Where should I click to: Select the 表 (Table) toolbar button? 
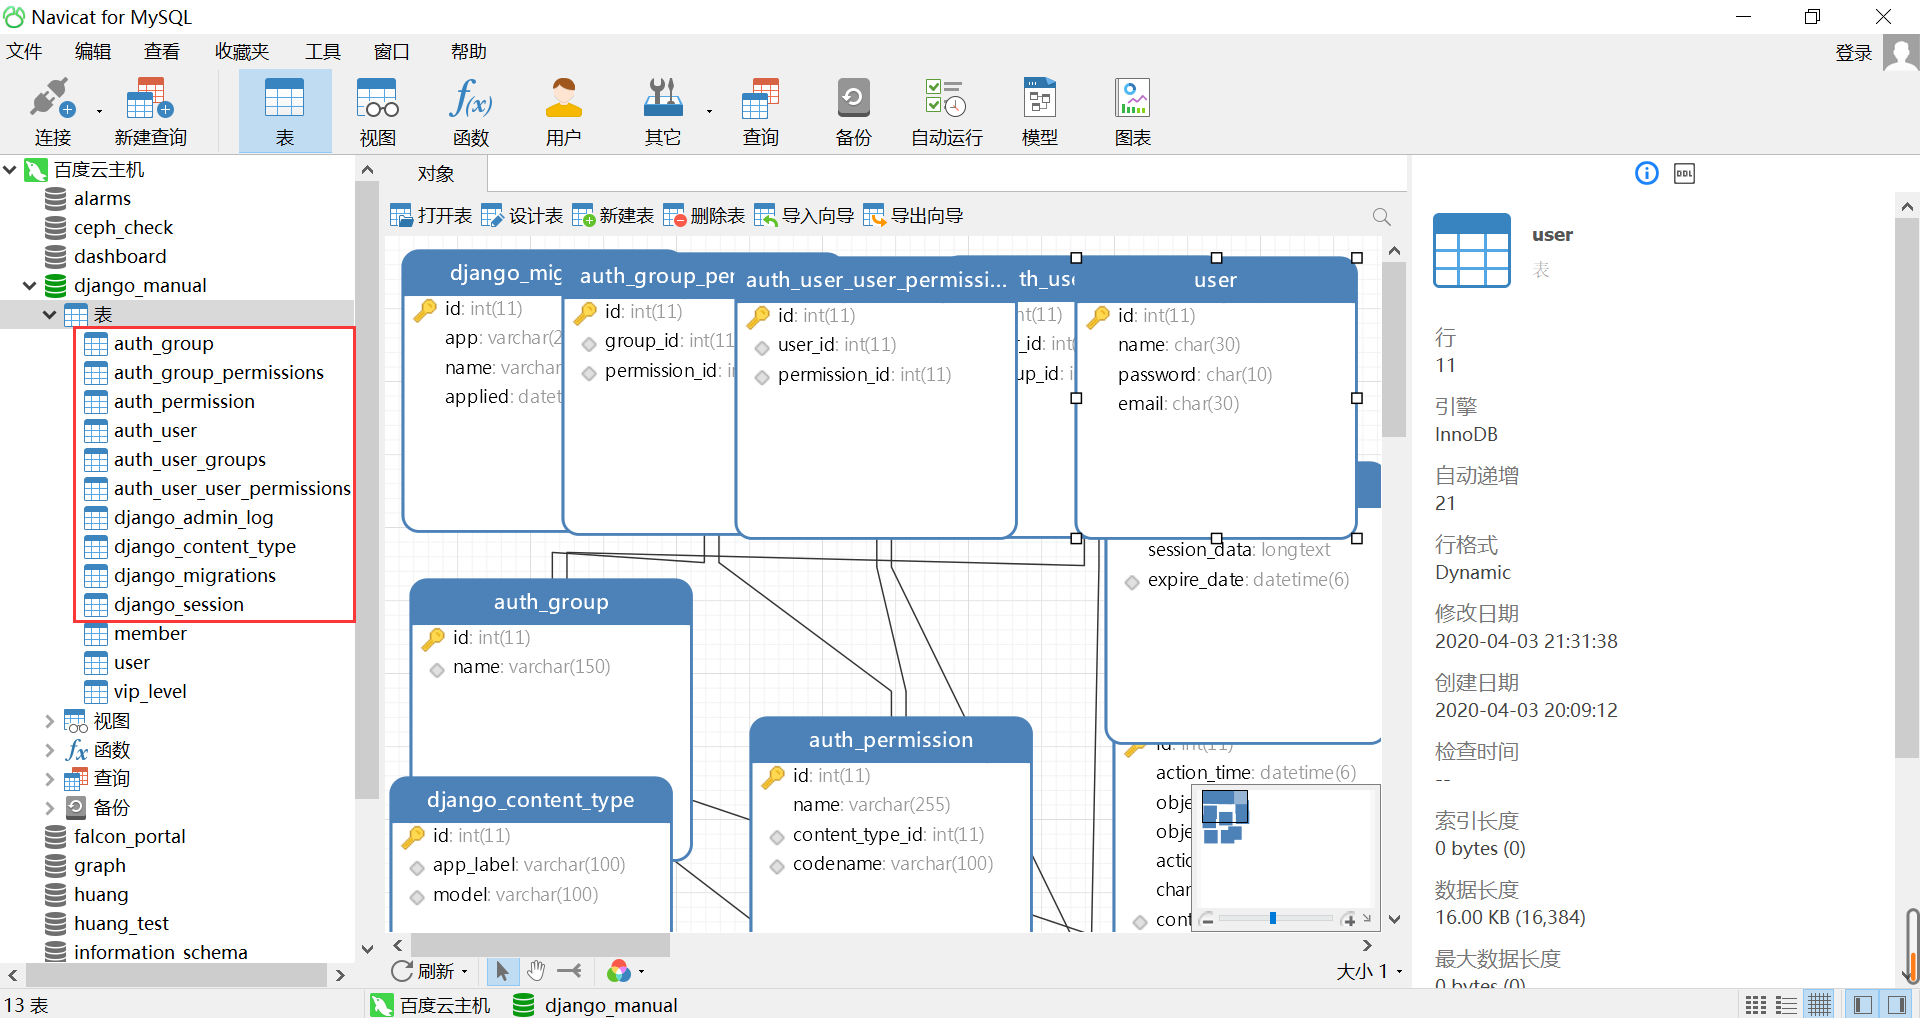(285, 111)
